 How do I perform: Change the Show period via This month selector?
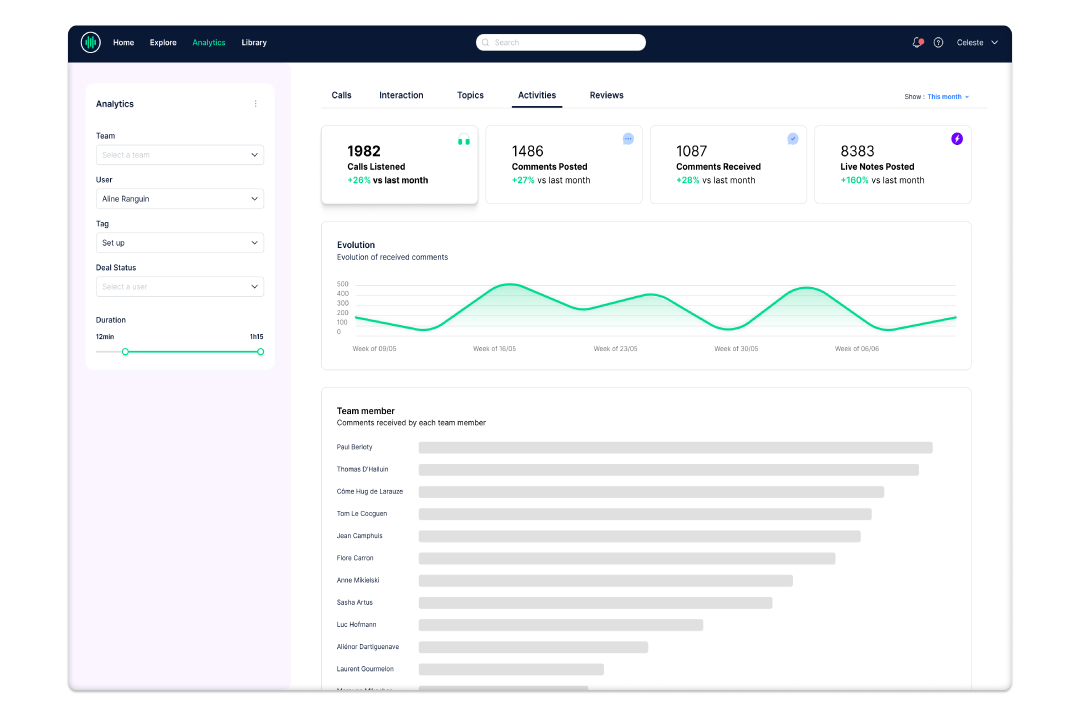(944, 96)
